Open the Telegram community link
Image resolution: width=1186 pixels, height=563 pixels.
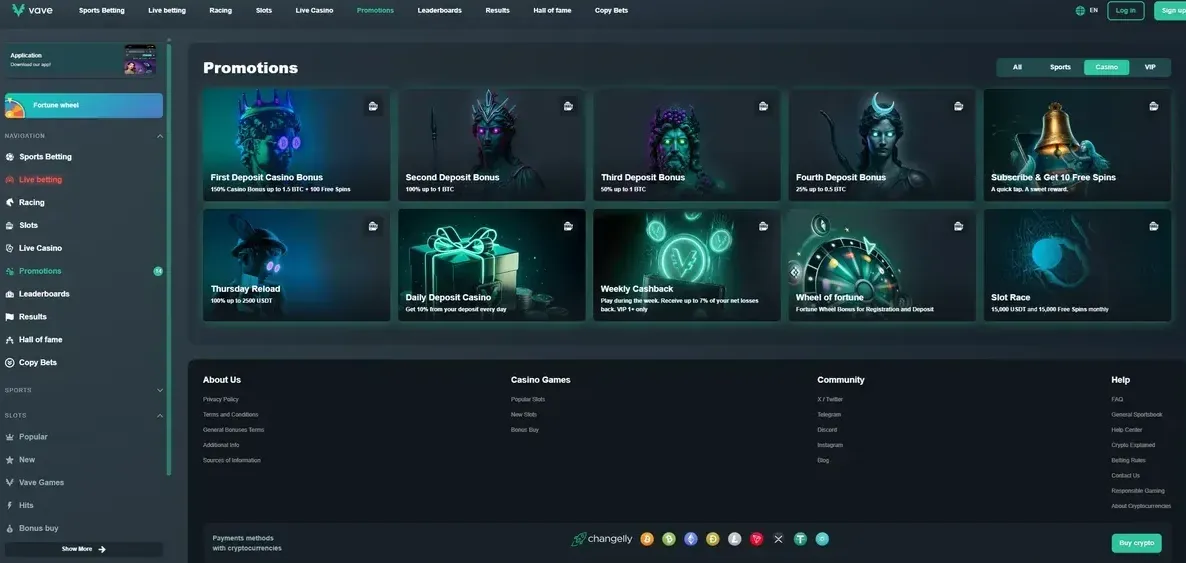(829, 415)
